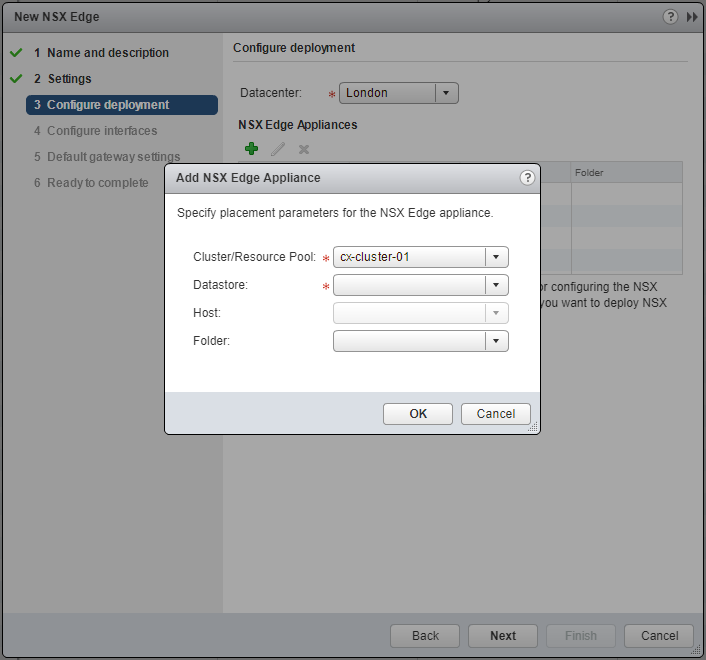Go to Name and description step
This screenshot has width=706, height=660.
click(107, 53)
